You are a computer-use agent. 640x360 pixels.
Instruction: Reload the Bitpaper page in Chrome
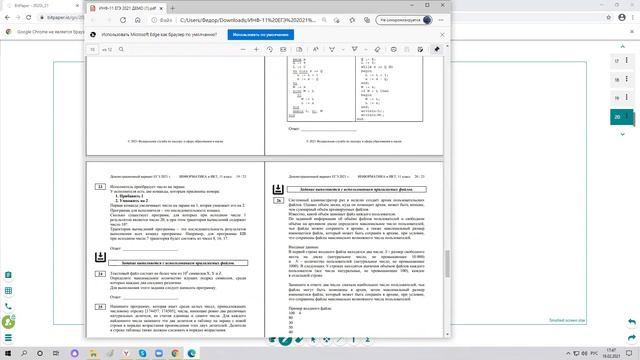click(29, 18)
